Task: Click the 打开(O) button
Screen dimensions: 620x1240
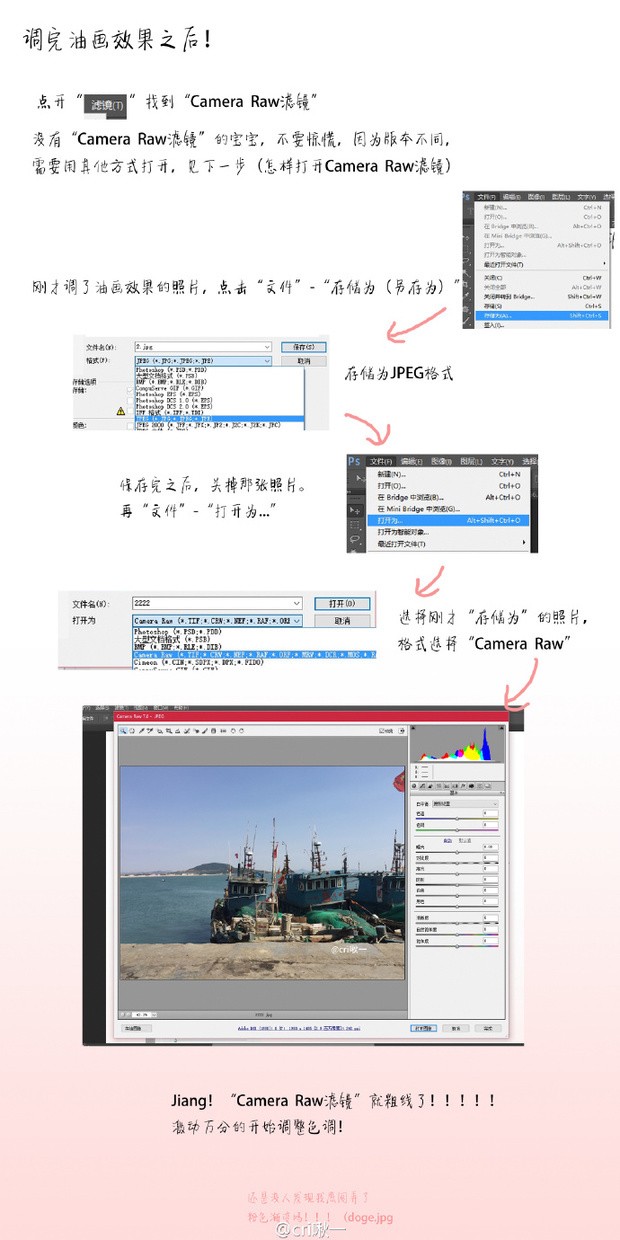Action: tap(342, 604)
